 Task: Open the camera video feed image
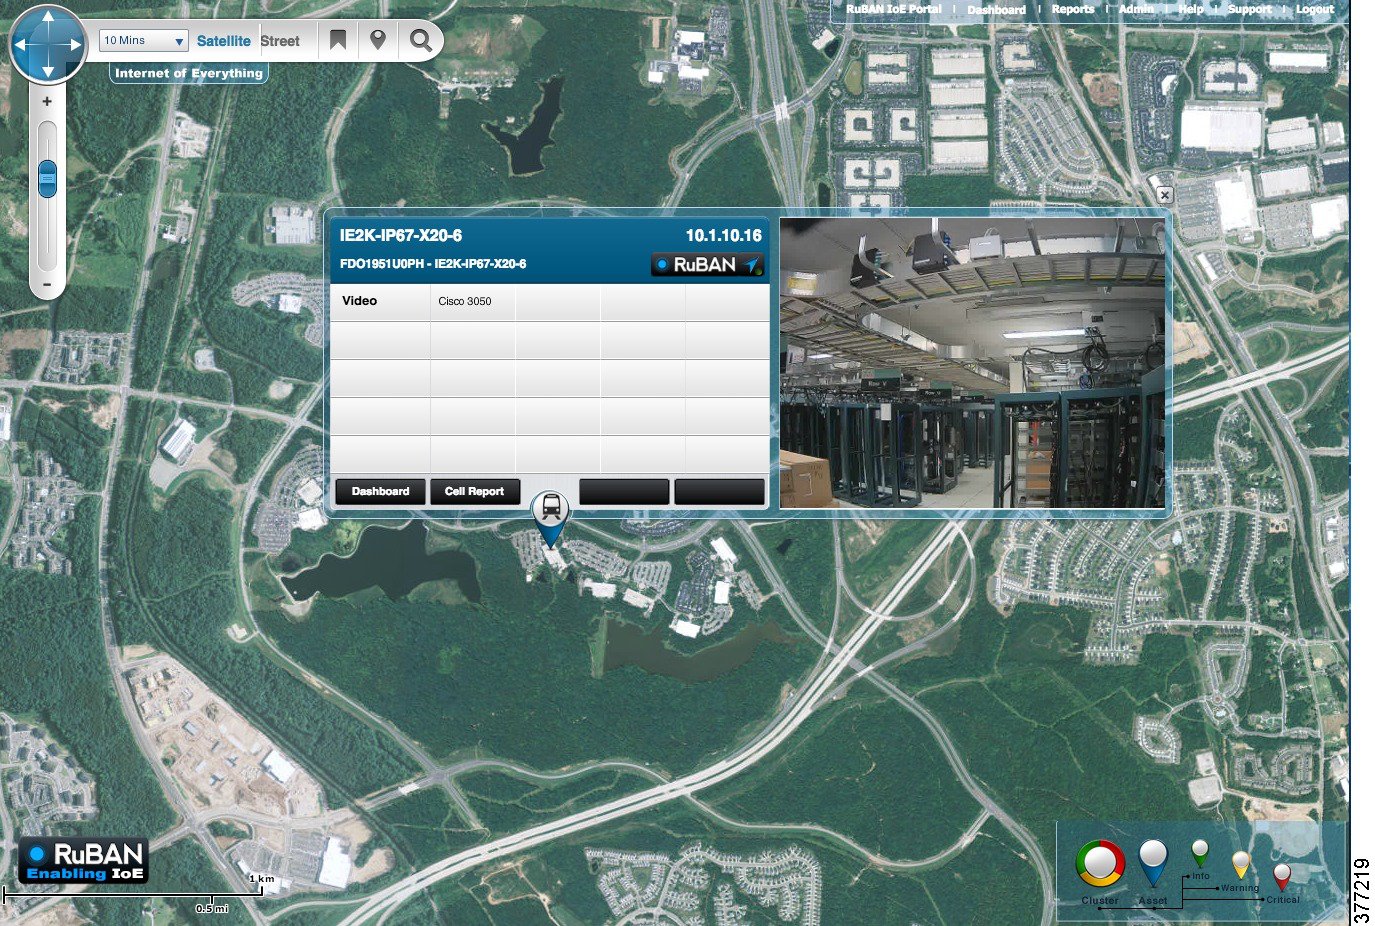(x=972, y=363)
